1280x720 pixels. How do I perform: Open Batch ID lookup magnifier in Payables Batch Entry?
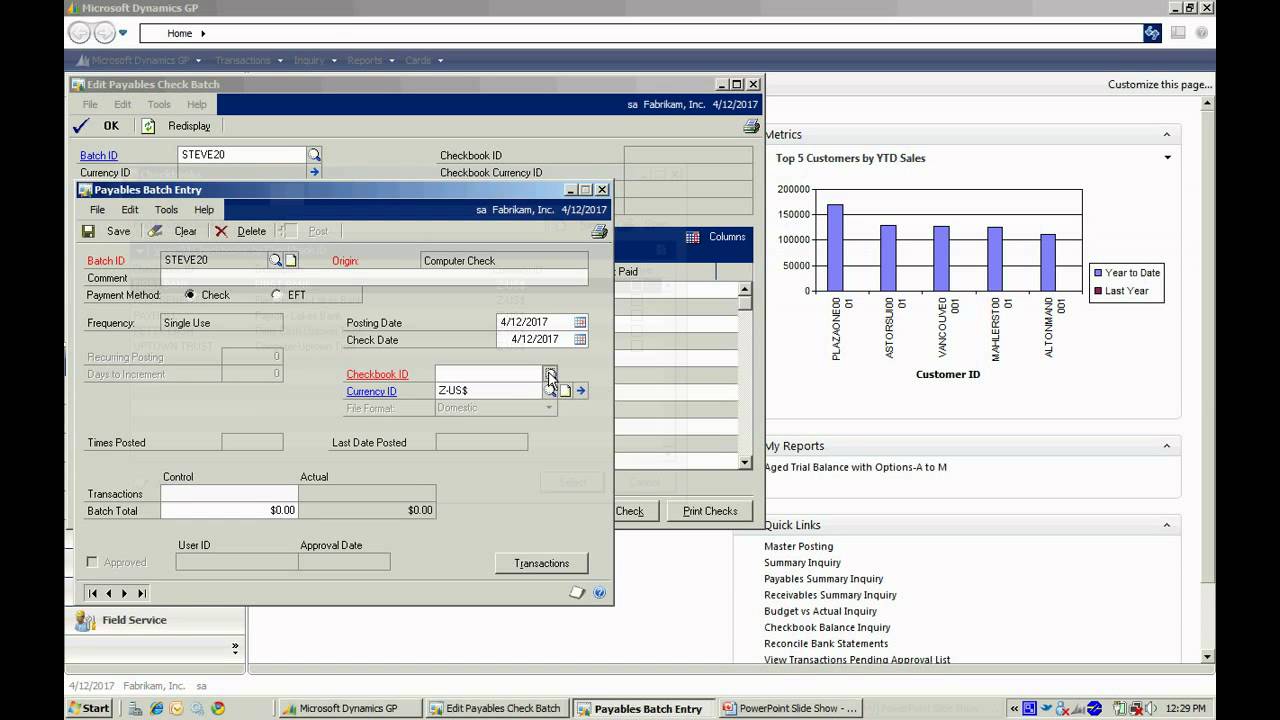(275, 260)
